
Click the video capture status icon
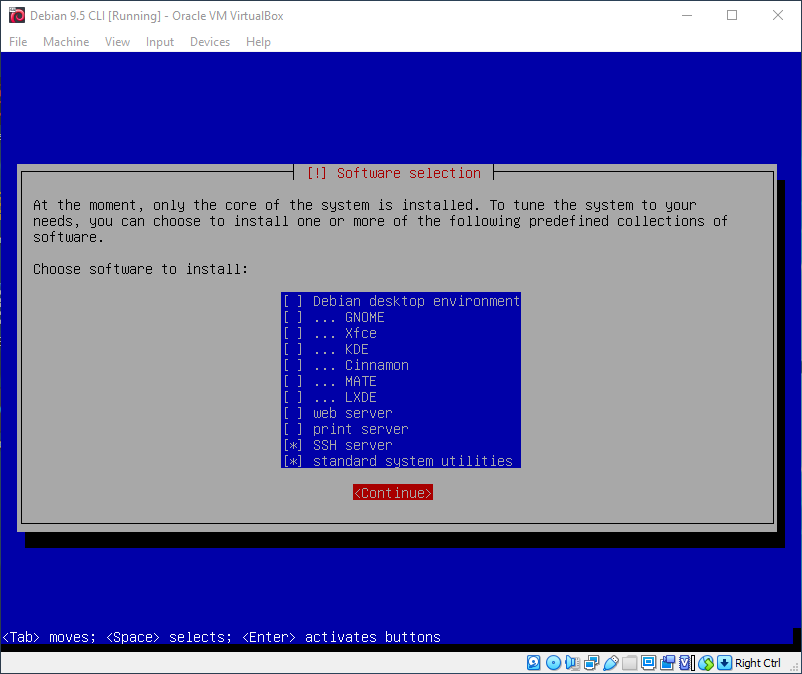667,663
